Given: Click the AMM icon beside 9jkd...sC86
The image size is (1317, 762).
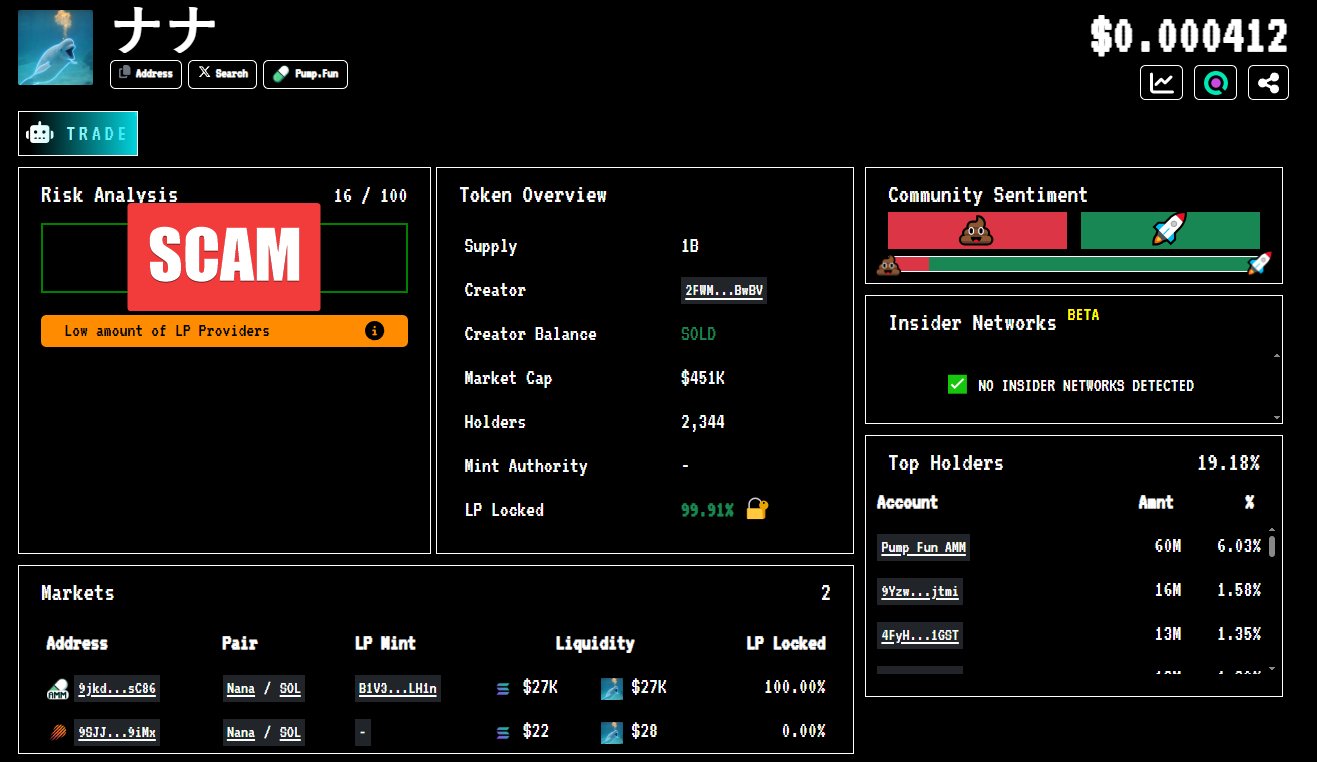Looking at the screenshot, I should (x=57, y=688).
